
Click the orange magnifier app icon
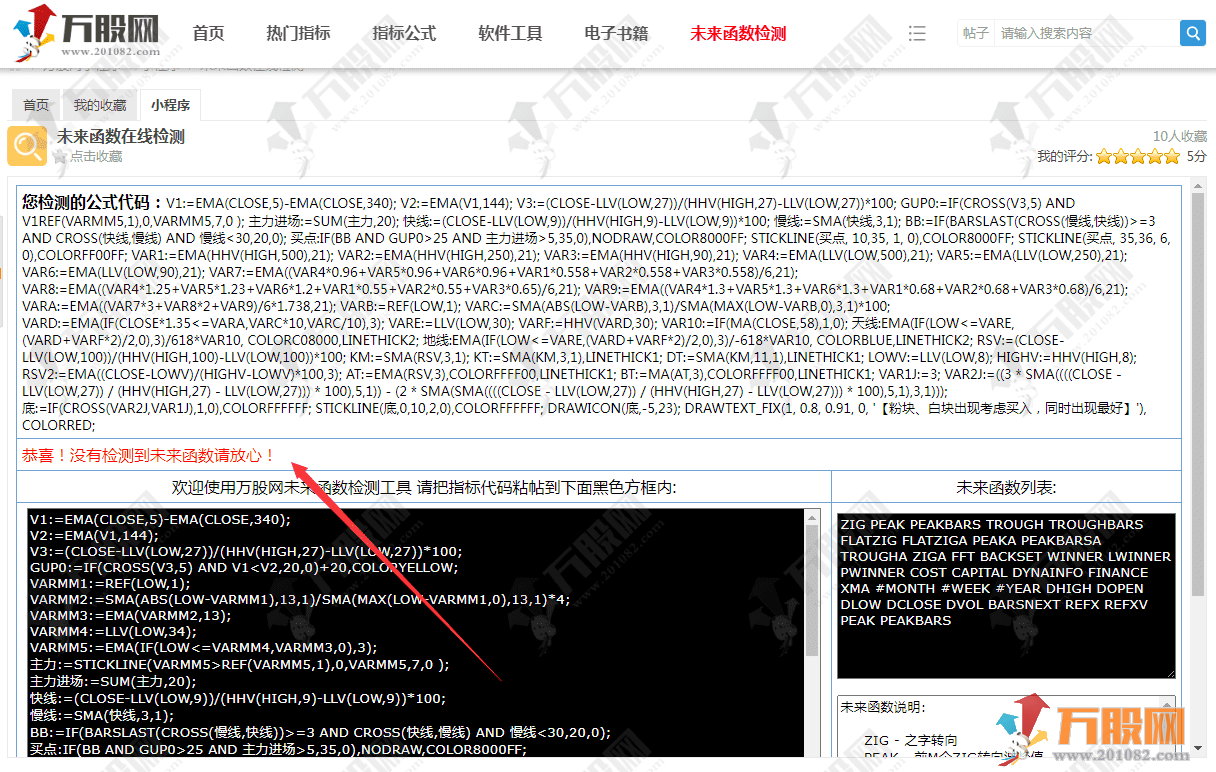[x=27, y=146]
